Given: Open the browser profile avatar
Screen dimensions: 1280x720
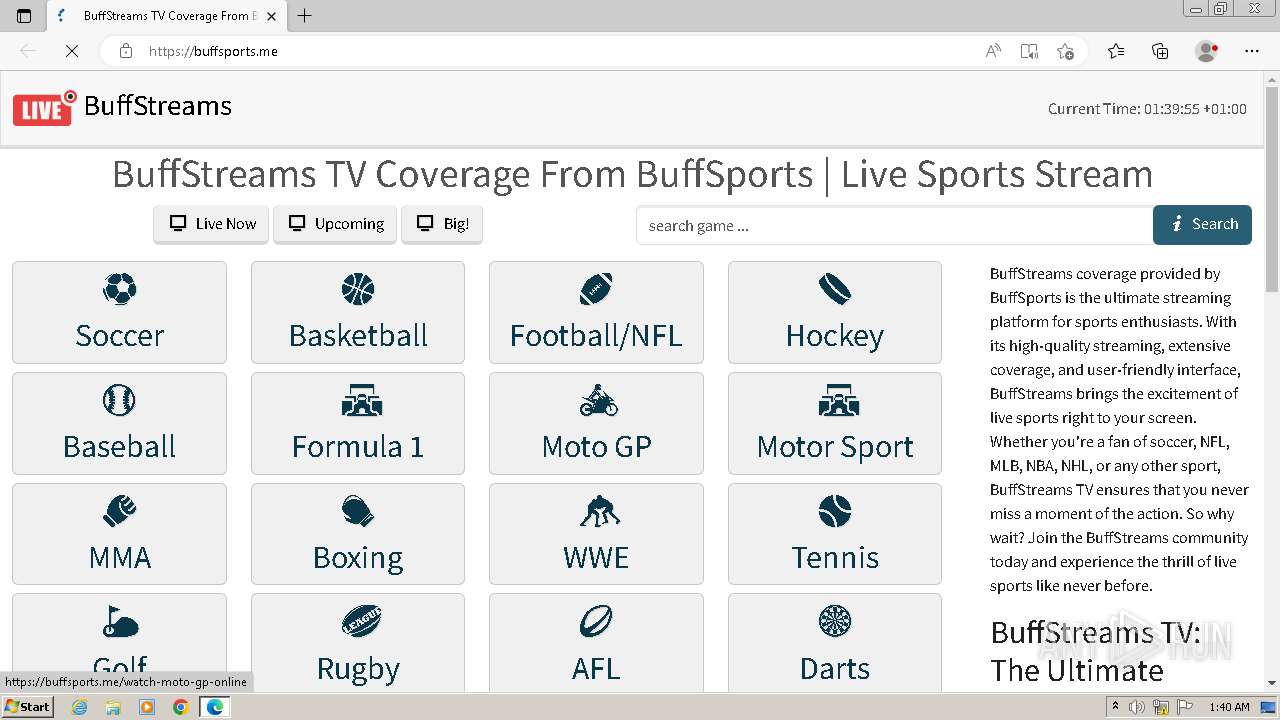Looking at the screenshot, I should tap(1206, 51).
